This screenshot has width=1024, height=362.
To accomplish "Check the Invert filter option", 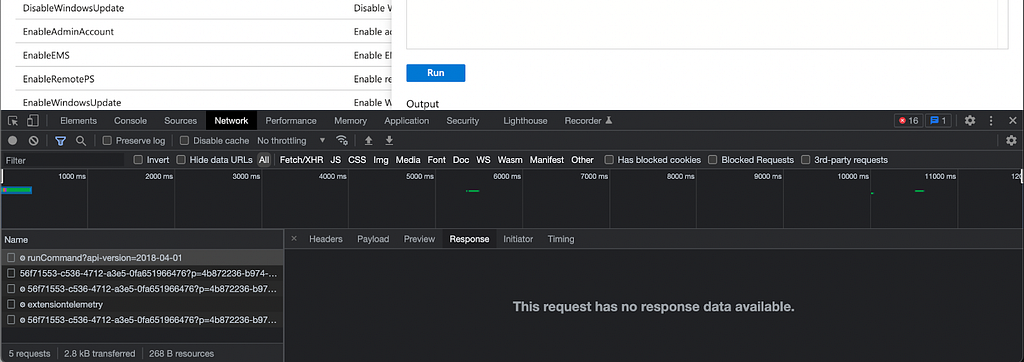I will [138, 160].
